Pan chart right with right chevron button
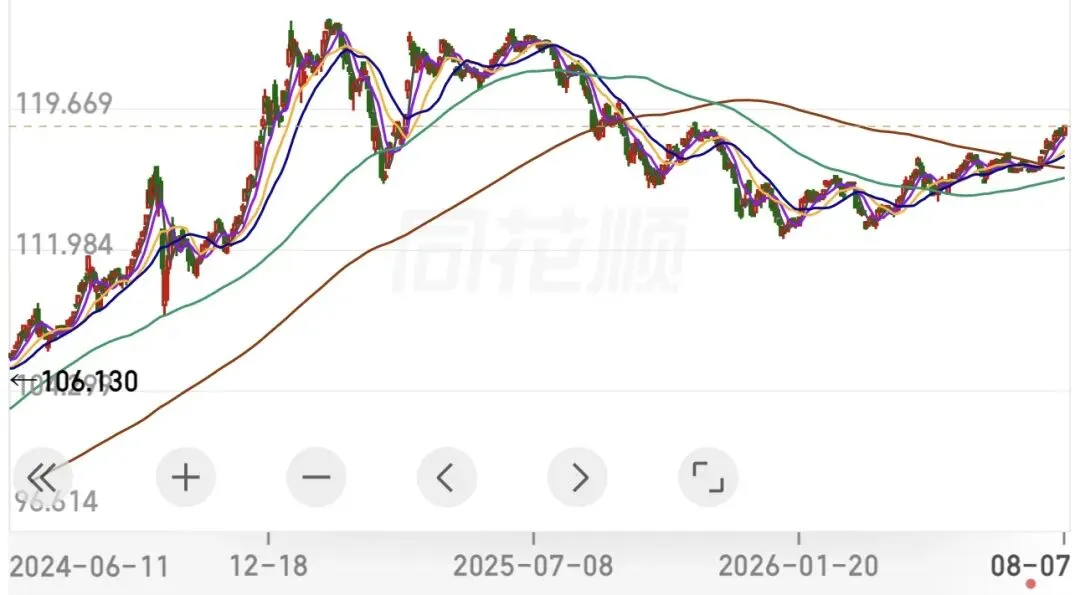Image resolution: width=1080 pixels, height=595 pixels. (577, 477)
